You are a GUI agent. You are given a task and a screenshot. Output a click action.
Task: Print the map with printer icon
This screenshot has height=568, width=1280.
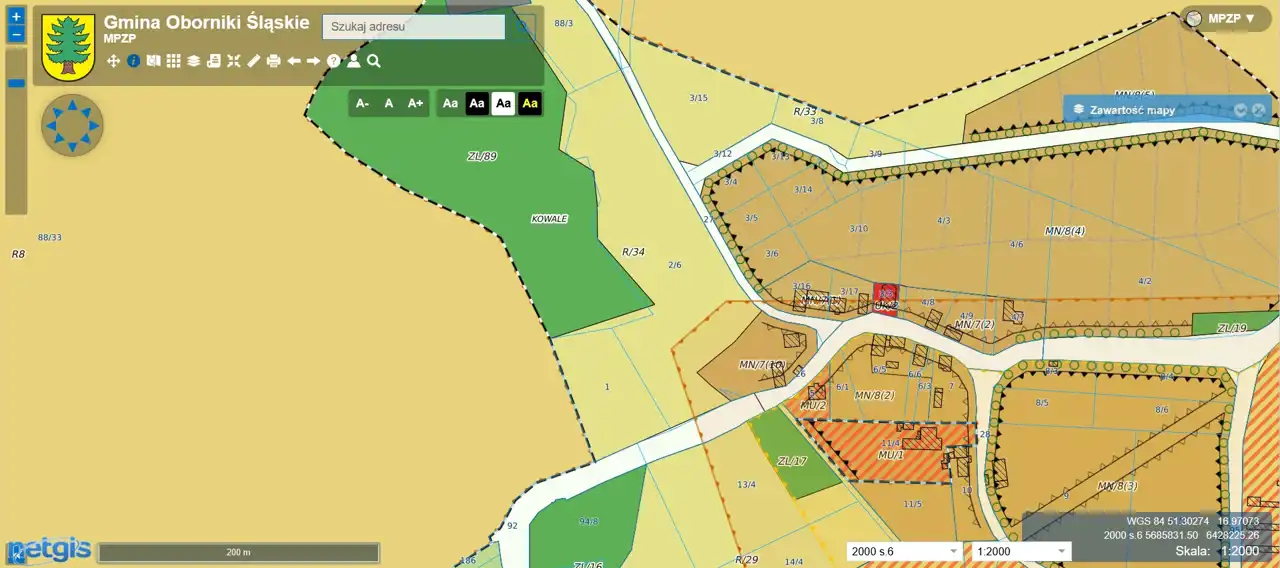pos(273,61)
